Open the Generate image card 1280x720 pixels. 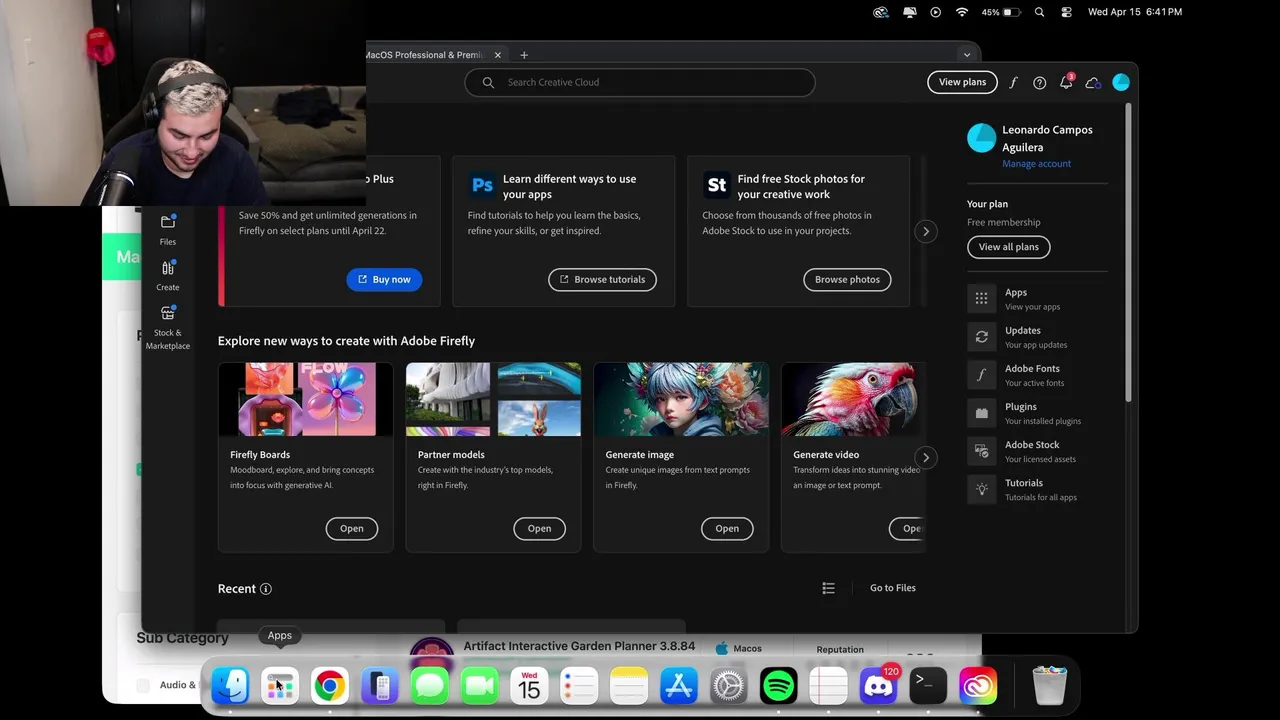pyautogui.click(x=727, y=529)
